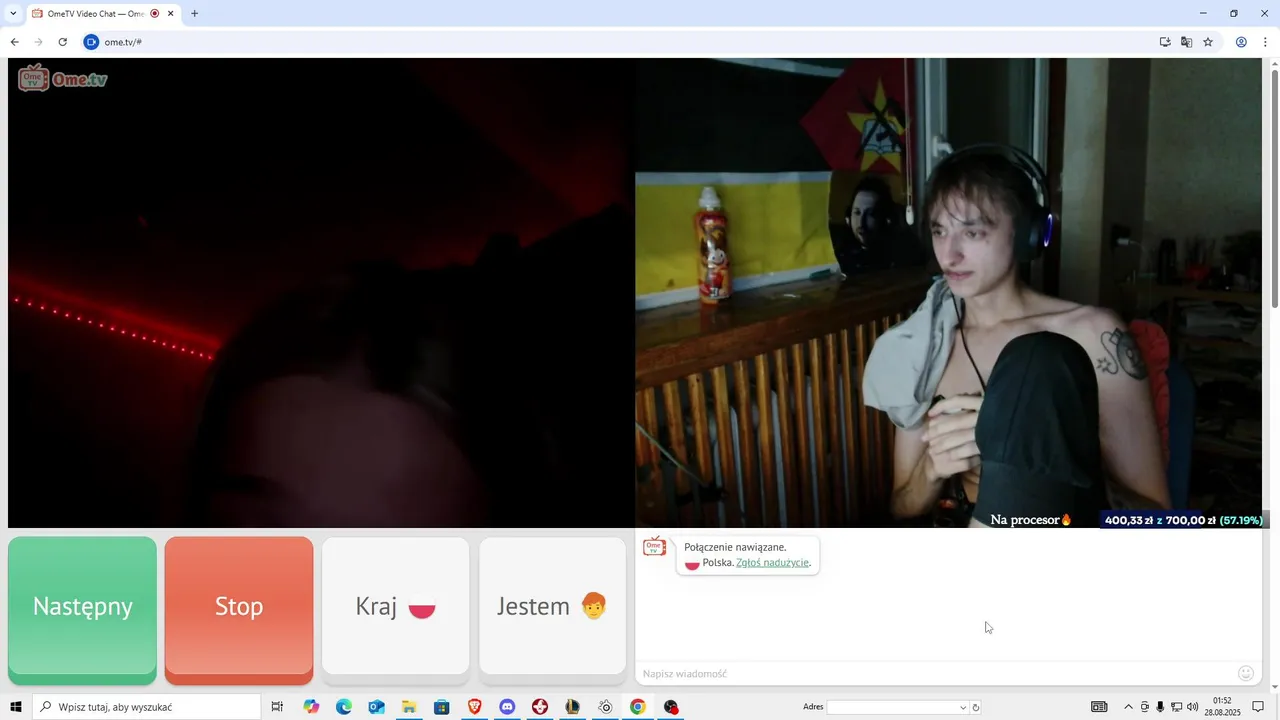1280x720 pixels.
Task: Open the install app icon in address bar
Action: pyautogui.click(x=1165, y=42)
